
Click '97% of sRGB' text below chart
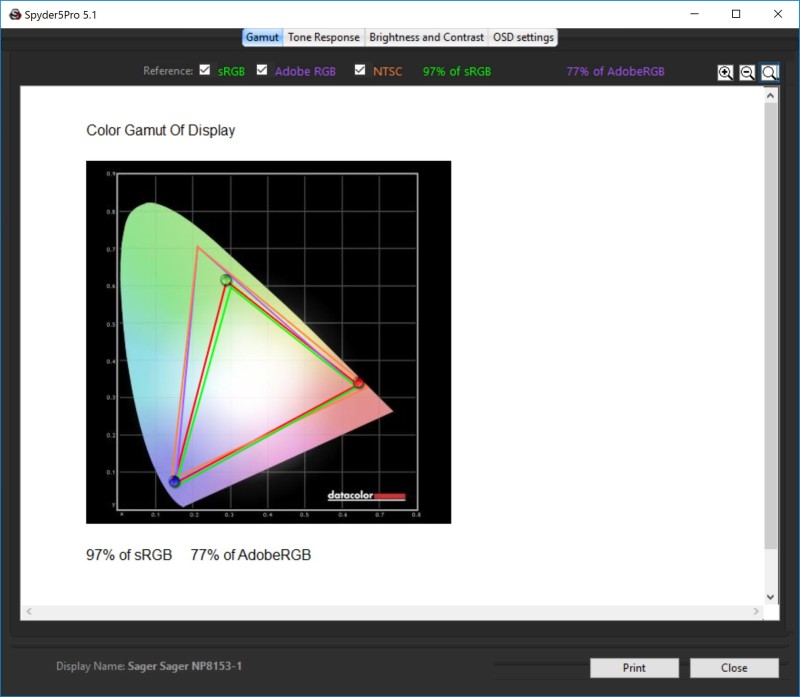[x=129, y=555]
